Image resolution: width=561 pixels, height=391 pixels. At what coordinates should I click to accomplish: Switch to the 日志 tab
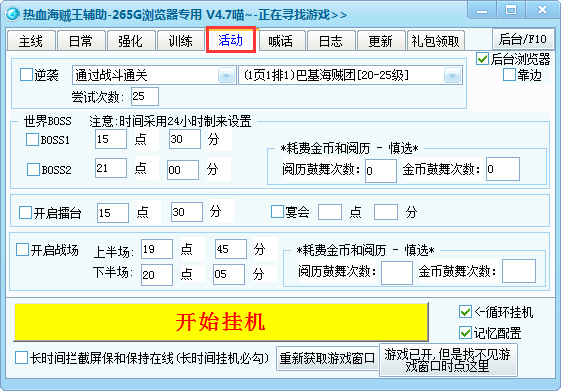point(331,41)
